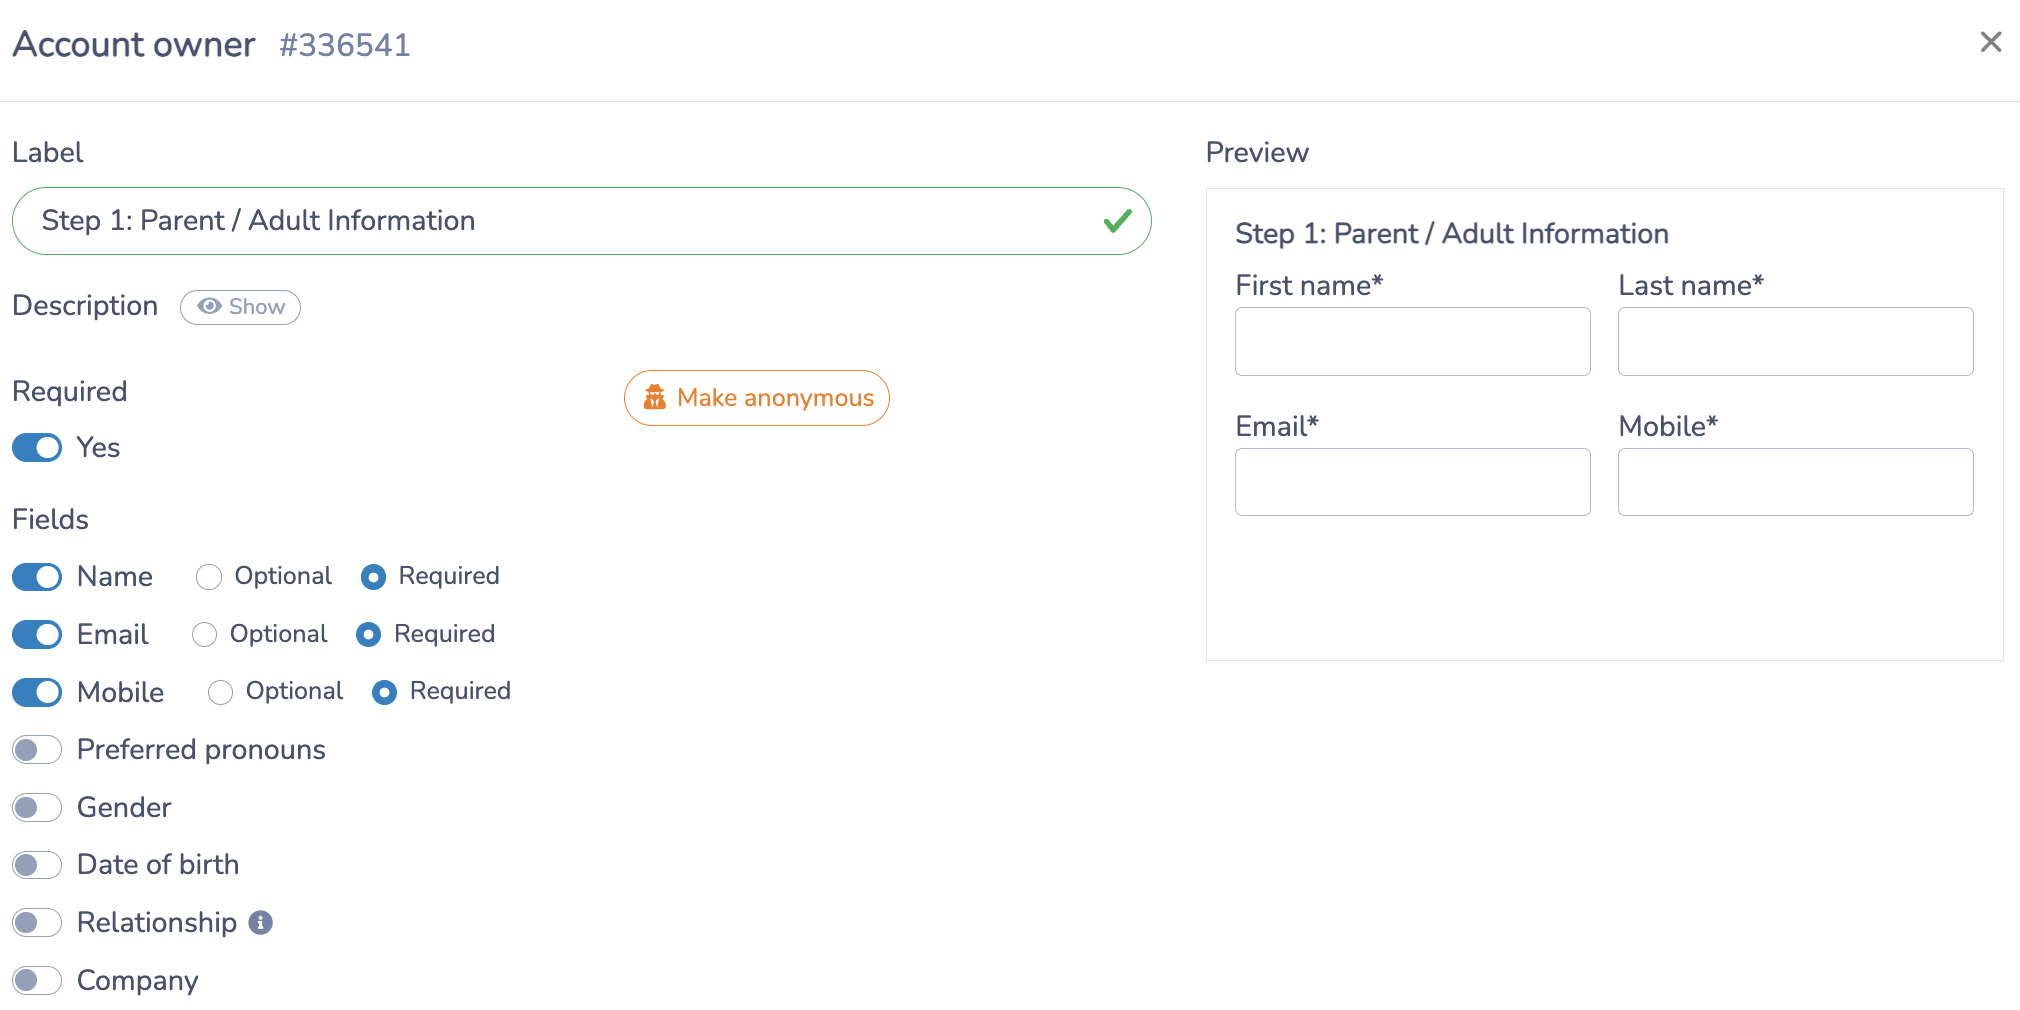2020x1010 pixels.
Task: Enable the Relationship field toggle
Action: (37, 922)
